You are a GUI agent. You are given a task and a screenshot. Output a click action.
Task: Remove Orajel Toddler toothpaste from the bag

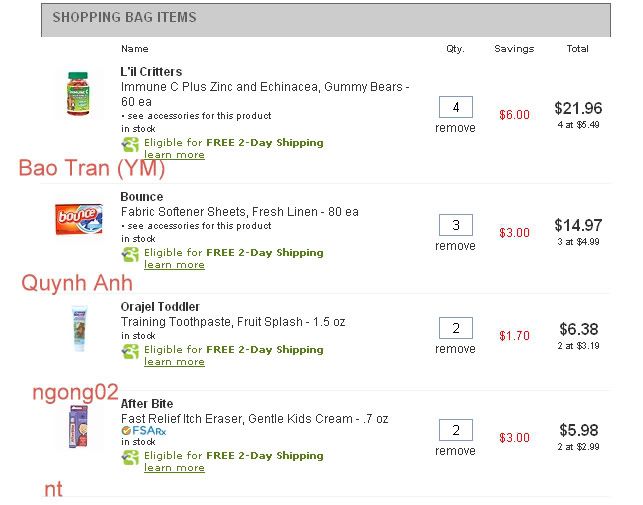pos(455,349)
